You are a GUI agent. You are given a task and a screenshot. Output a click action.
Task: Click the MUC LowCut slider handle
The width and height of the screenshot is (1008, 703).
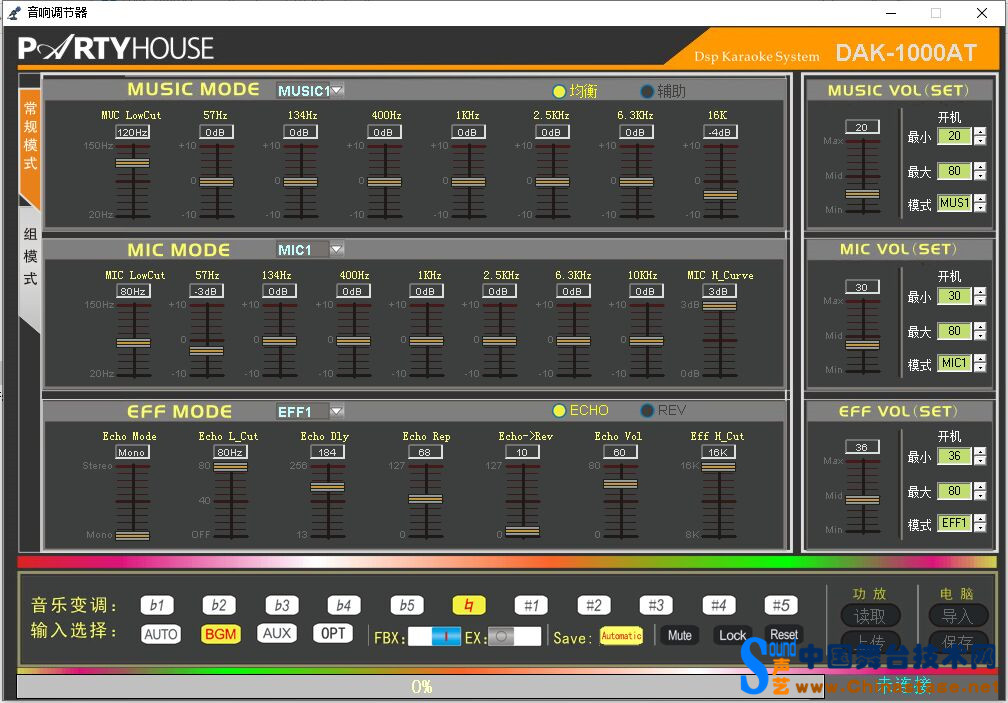(x=132, y=163)
